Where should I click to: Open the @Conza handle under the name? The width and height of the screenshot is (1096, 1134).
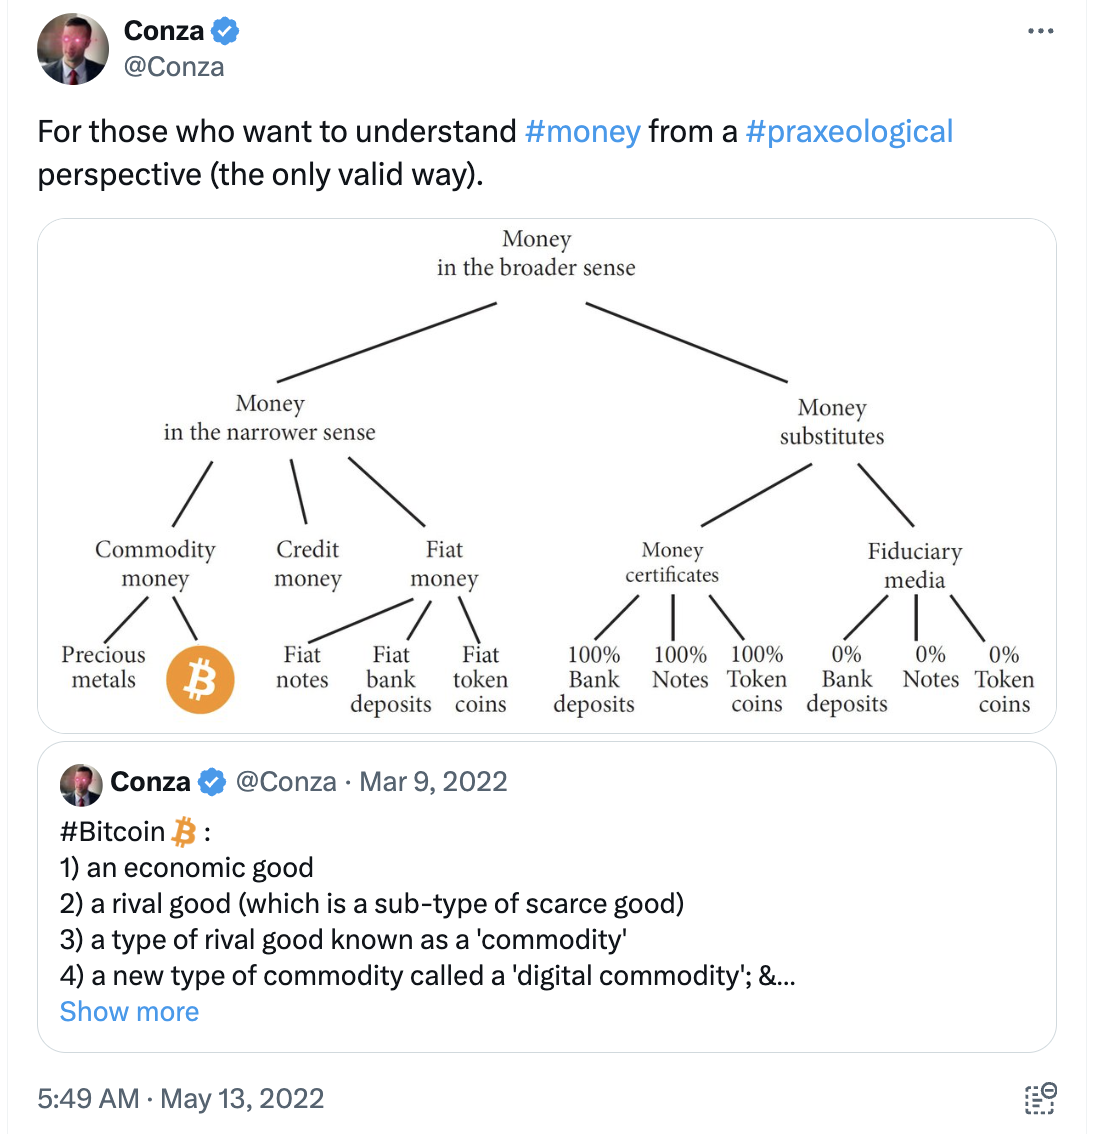pyautogui.click(x=174, y=67)
